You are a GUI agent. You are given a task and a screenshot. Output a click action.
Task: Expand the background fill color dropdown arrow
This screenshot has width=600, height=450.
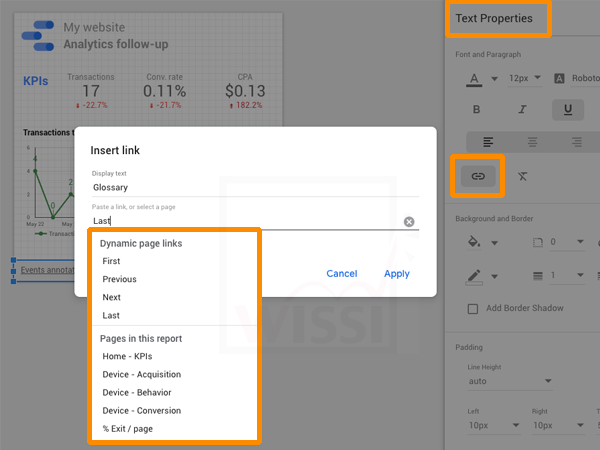tap(494, 243)
